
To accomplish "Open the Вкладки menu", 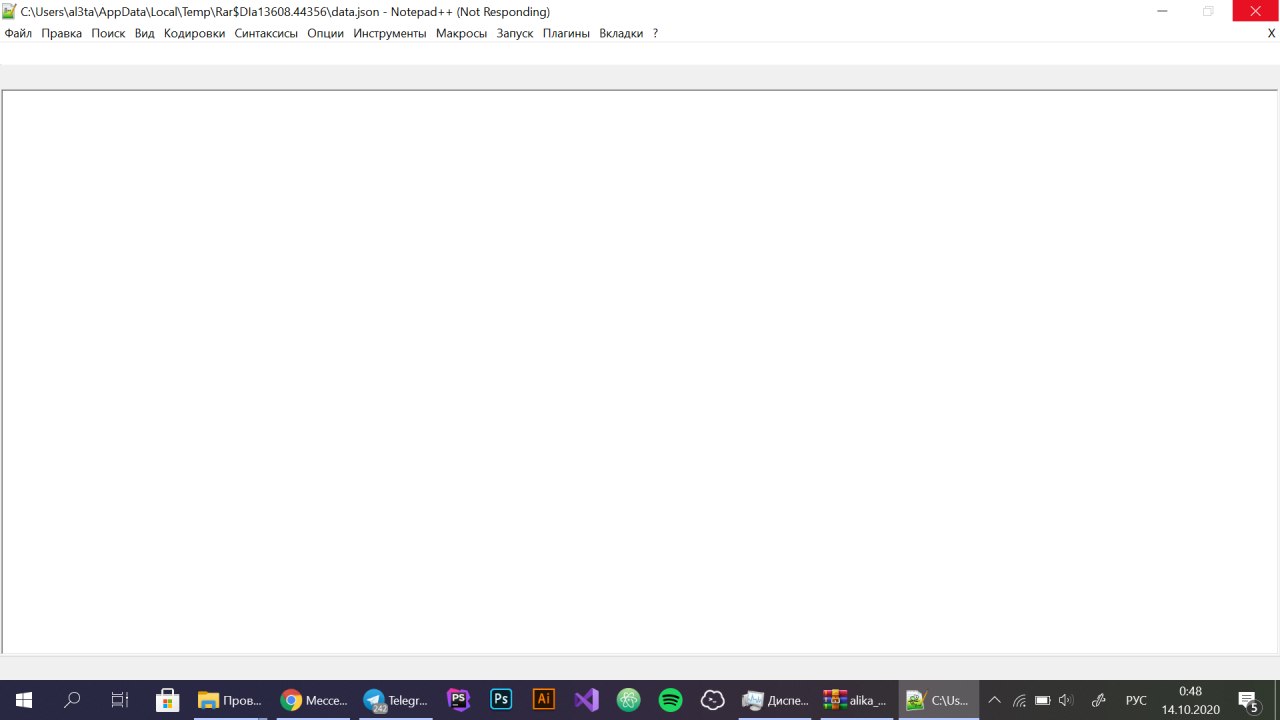I will click(621, 33).
